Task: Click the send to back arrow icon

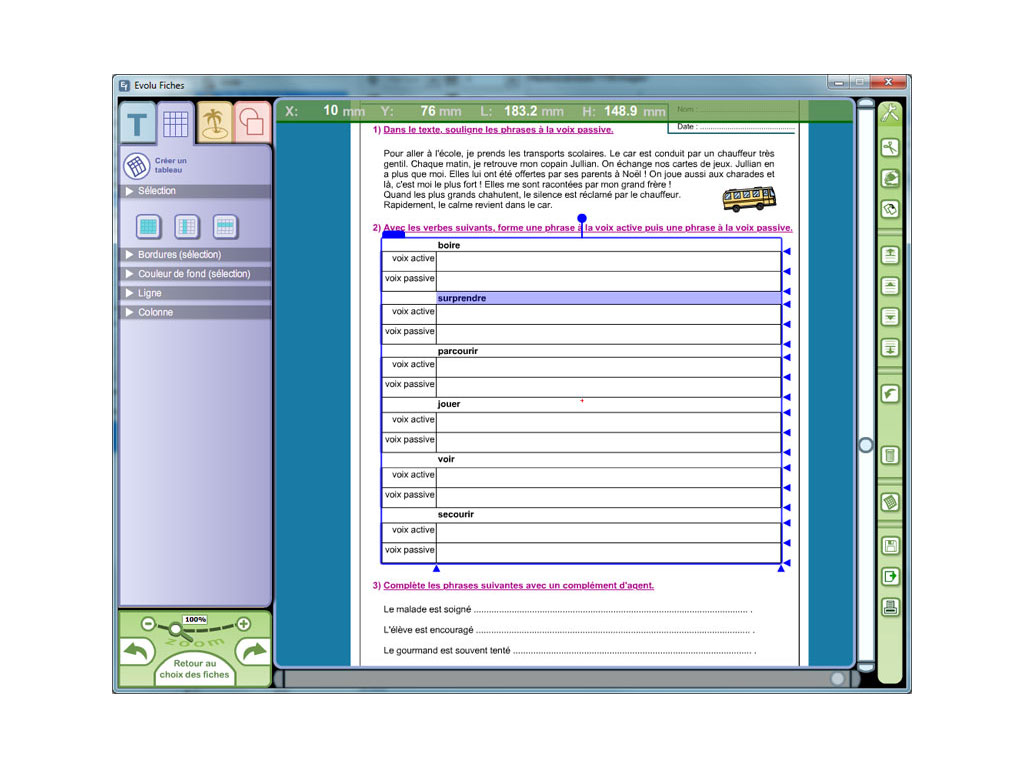Action: (x=889, y=348)
